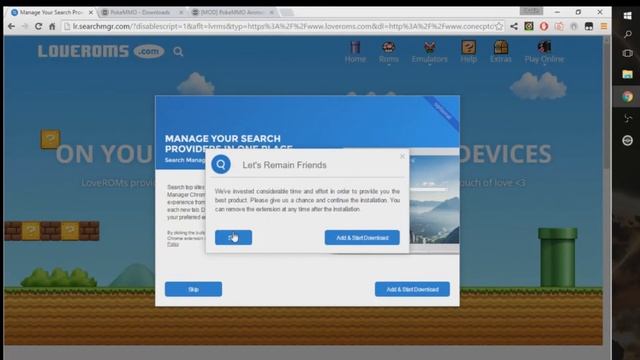Screen dimensions: 640x360
Task: Open the Home navigation item
Action: [x=355, y=52]
